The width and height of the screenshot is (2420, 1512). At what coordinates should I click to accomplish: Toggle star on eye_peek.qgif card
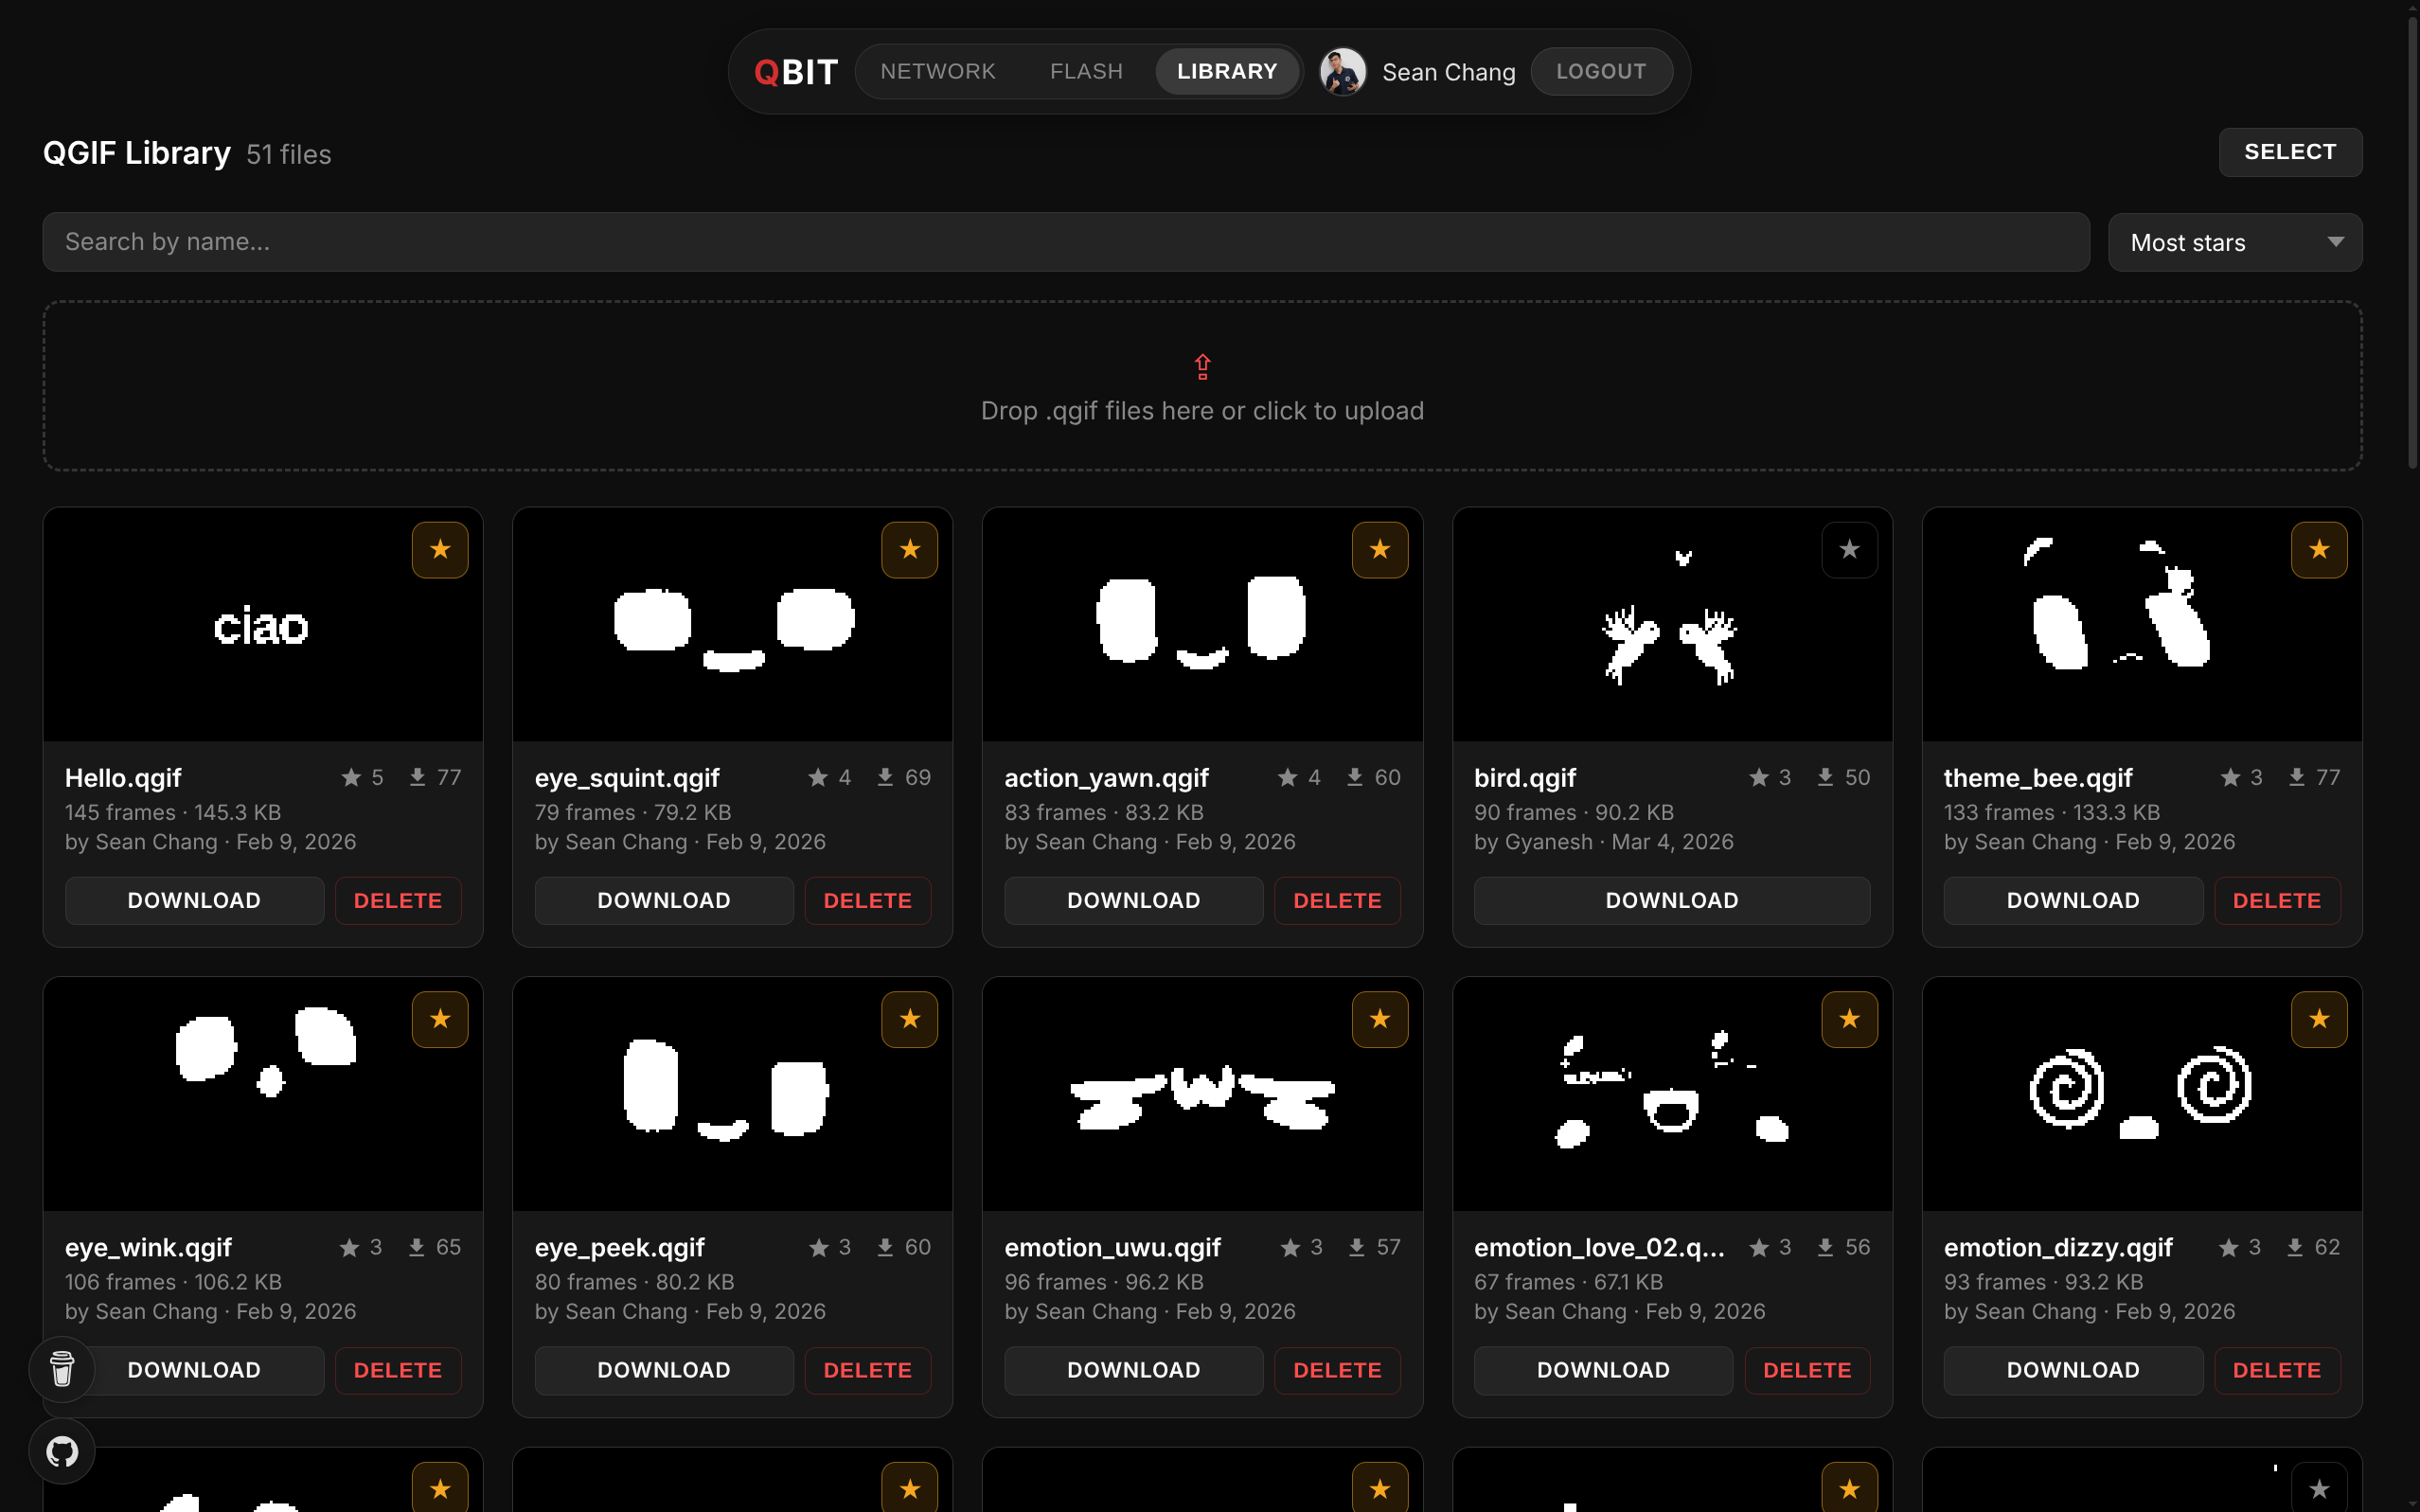(x=909, y=1019)
